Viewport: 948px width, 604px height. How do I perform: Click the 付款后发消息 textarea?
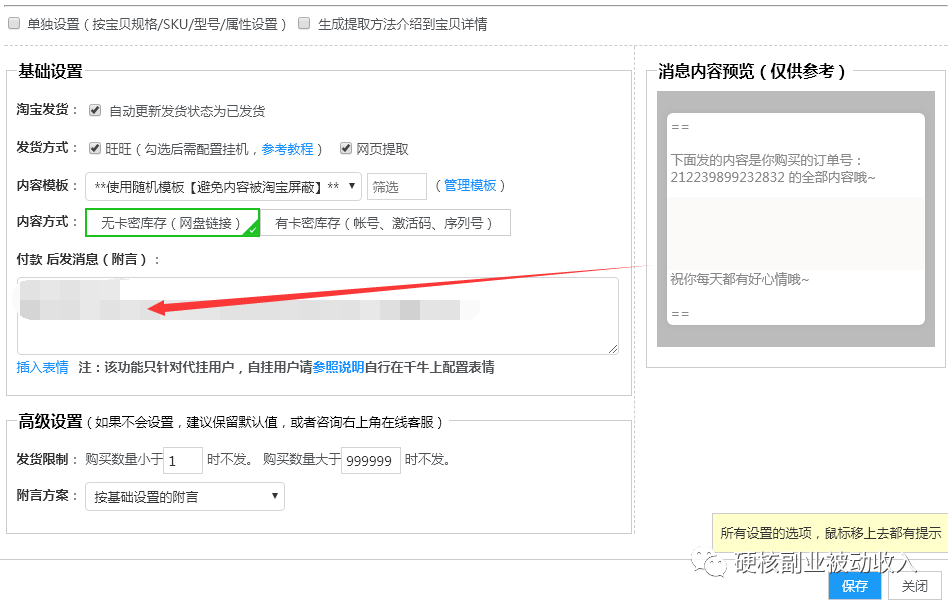[x=317, y=316]
